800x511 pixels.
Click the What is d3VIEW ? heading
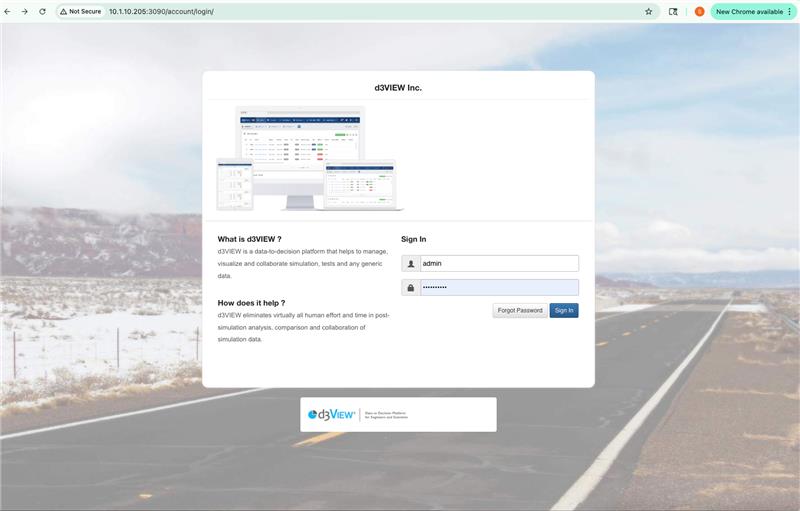coord(249,239)
